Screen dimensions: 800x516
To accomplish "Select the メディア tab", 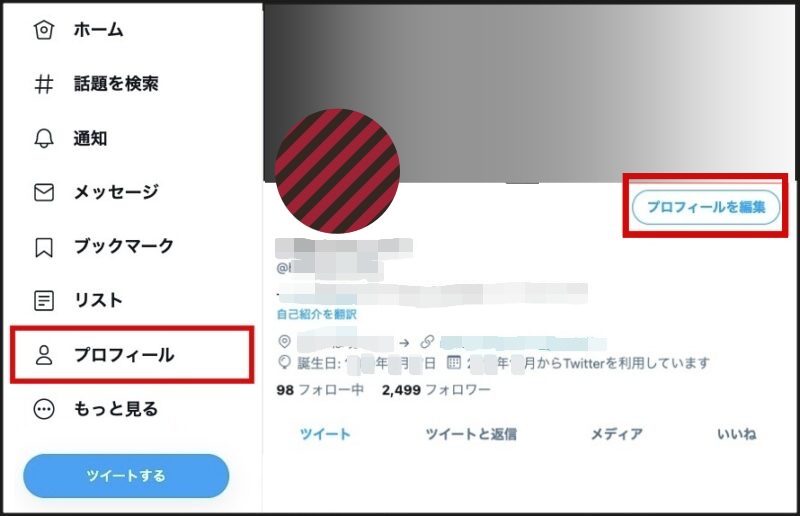I will coord(616,434).
